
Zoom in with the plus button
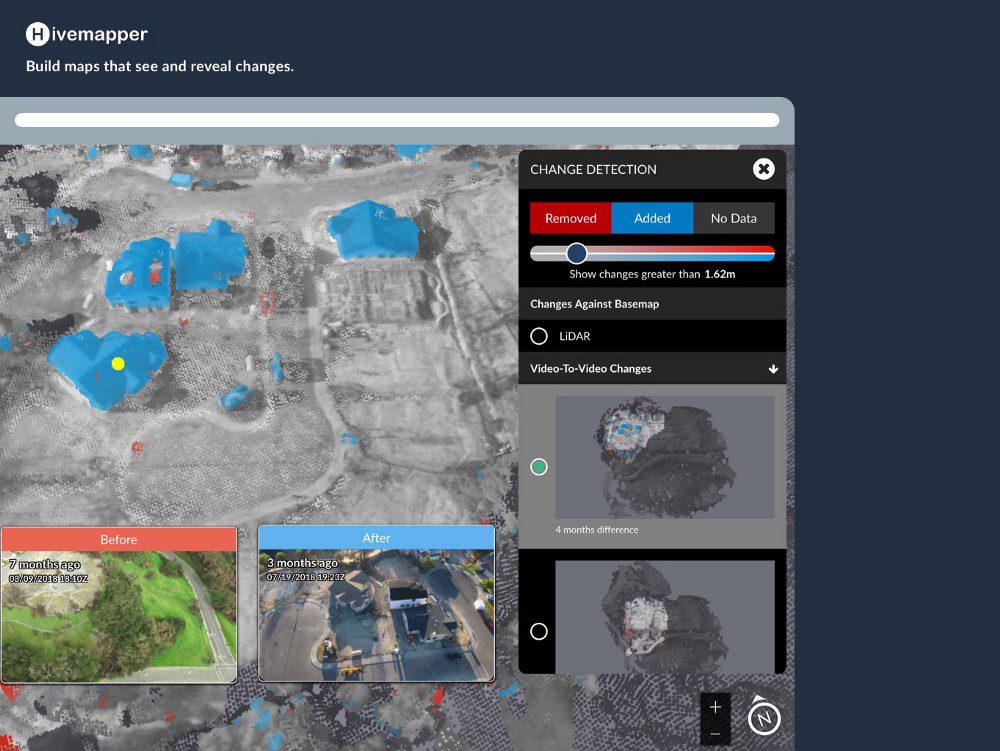pyautogui.click(x=715, y=707)
